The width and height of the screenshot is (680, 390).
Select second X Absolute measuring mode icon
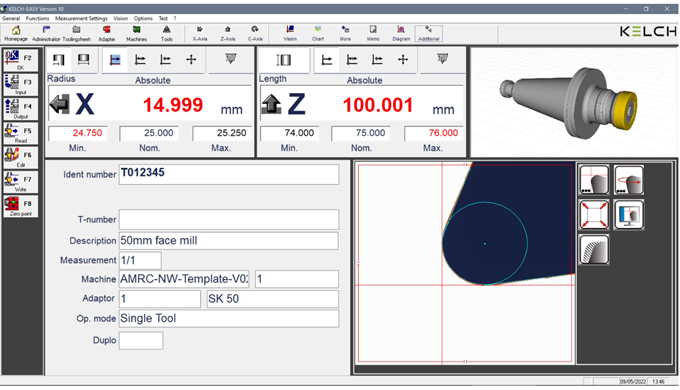tap(140, 59)
